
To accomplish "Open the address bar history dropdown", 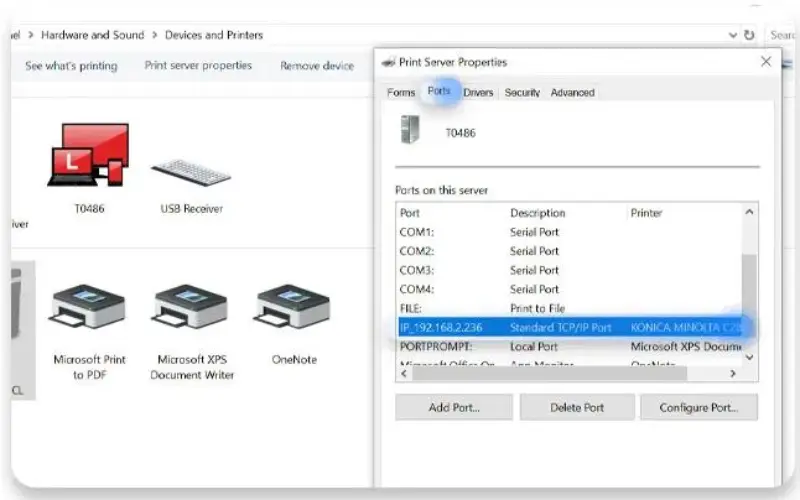I will tap(733, 35).
